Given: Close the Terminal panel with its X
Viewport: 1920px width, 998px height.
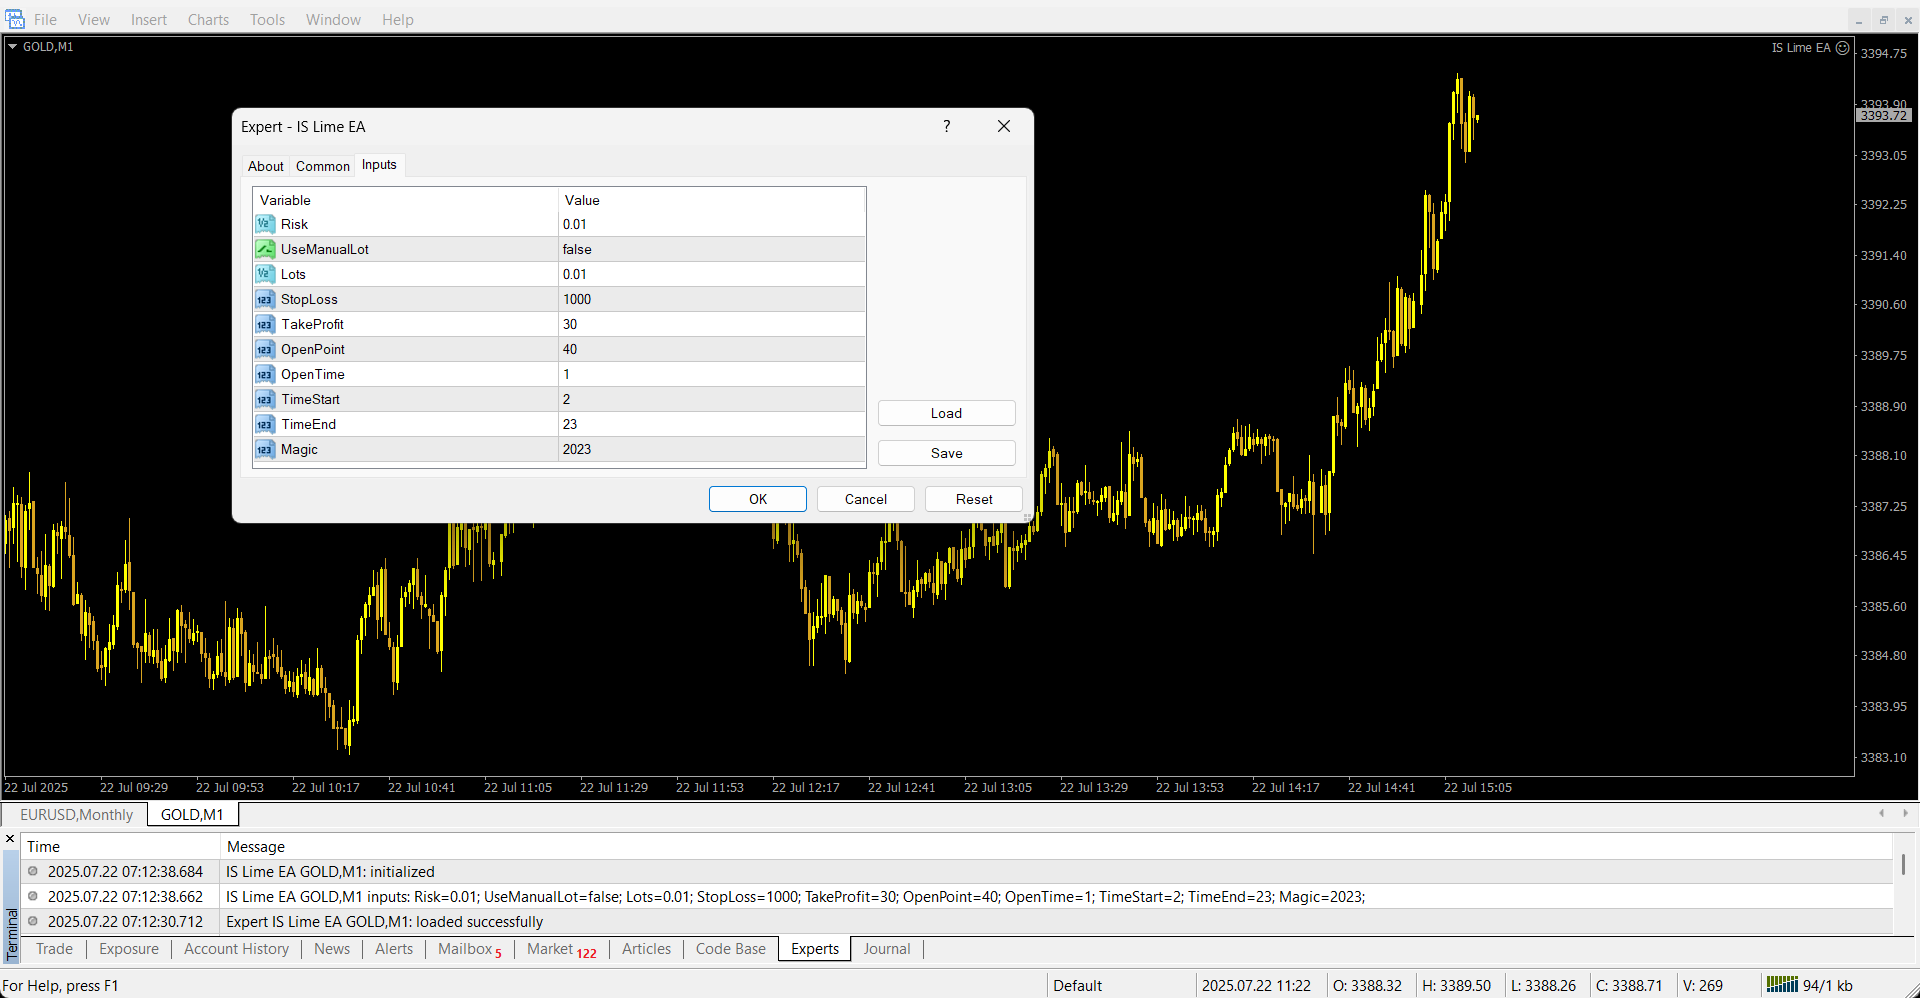Looking at the screenshot, I should [x=10, y=839].
